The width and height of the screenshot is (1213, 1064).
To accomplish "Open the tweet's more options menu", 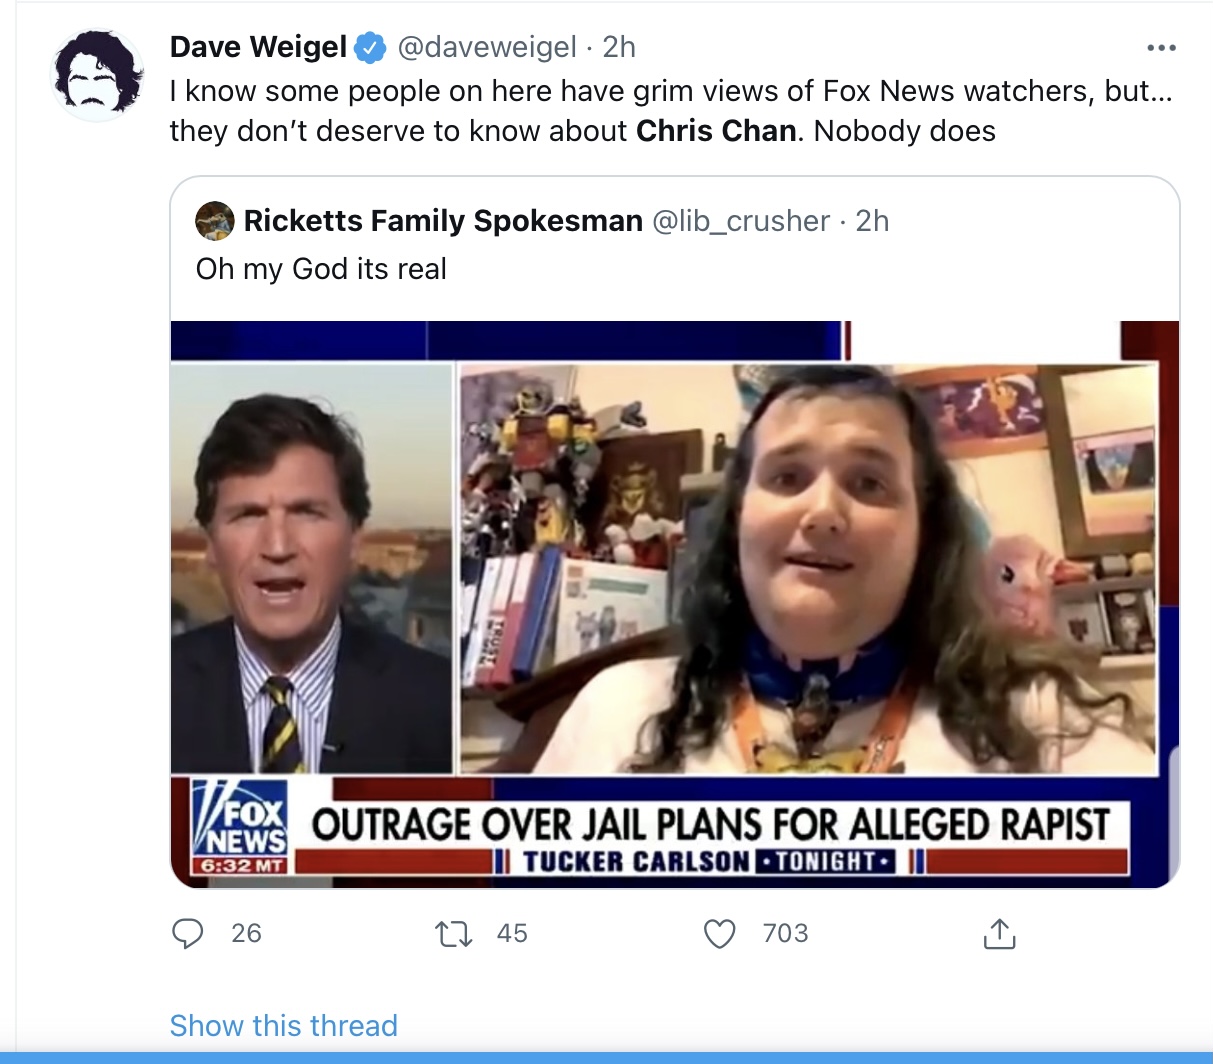I will click(1161, 48).
